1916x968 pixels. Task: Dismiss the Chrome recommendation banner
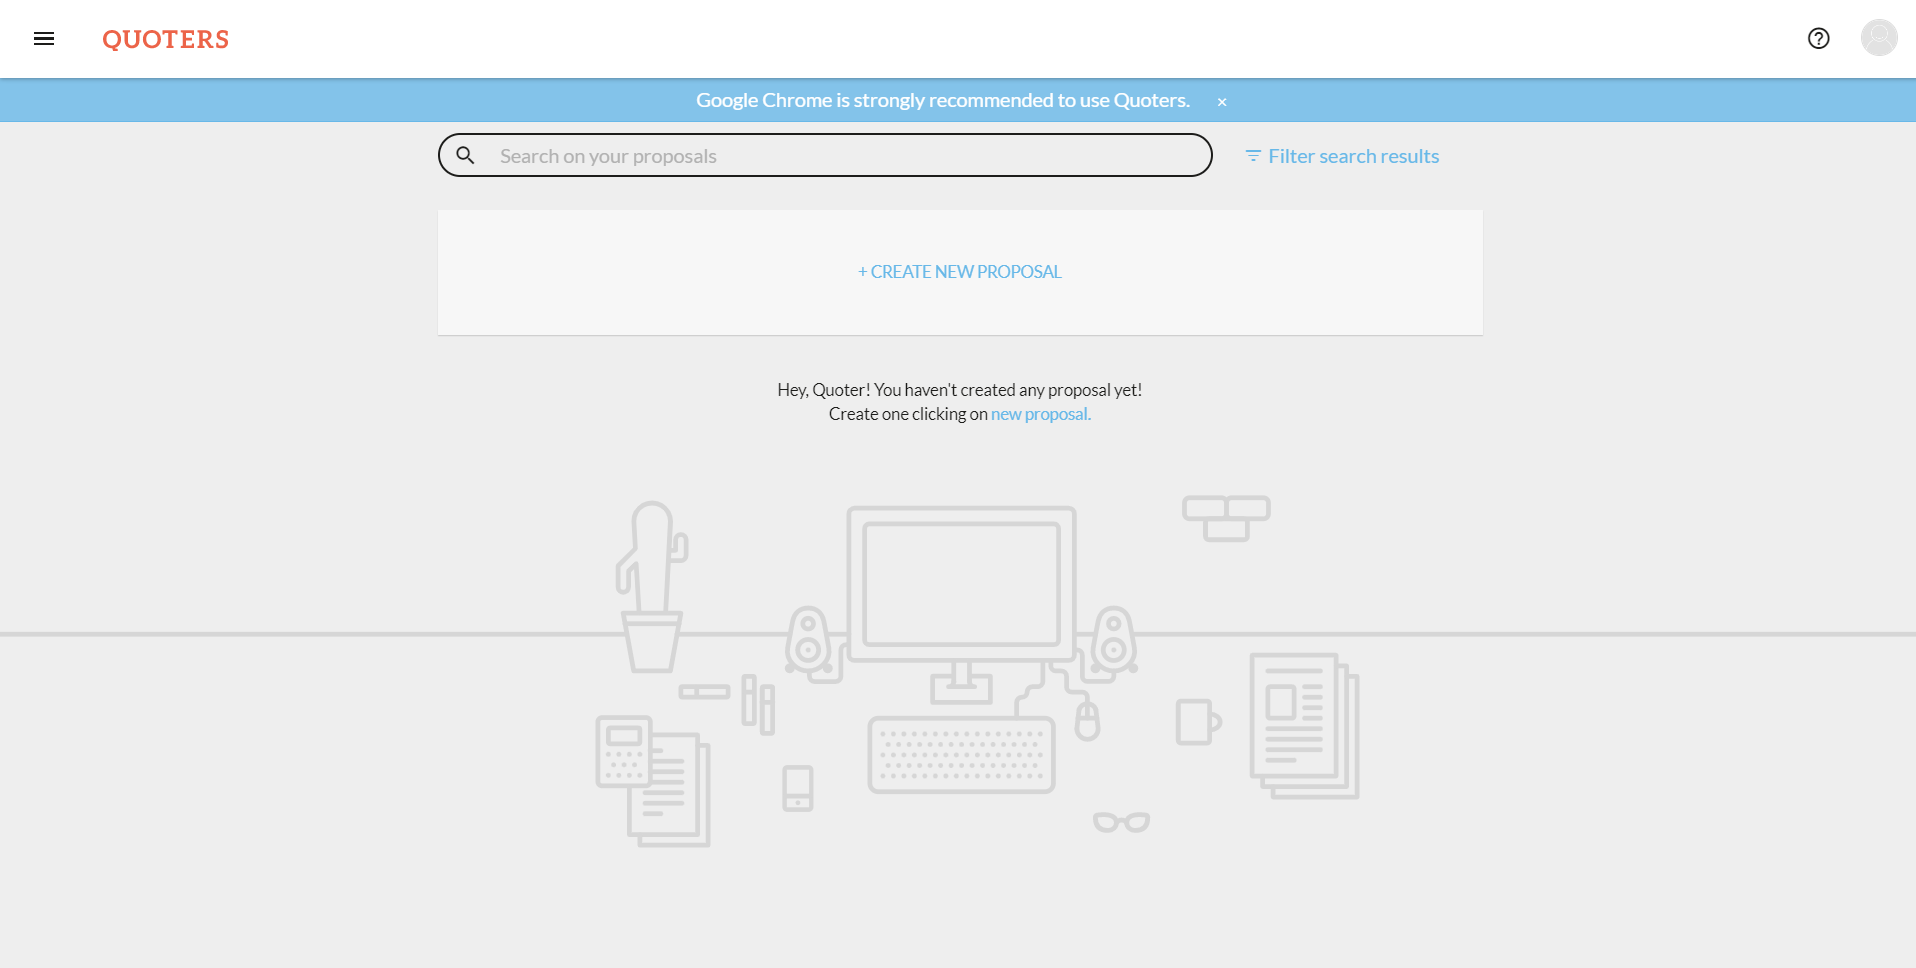pyautogui.click(x=1221, y=102)
